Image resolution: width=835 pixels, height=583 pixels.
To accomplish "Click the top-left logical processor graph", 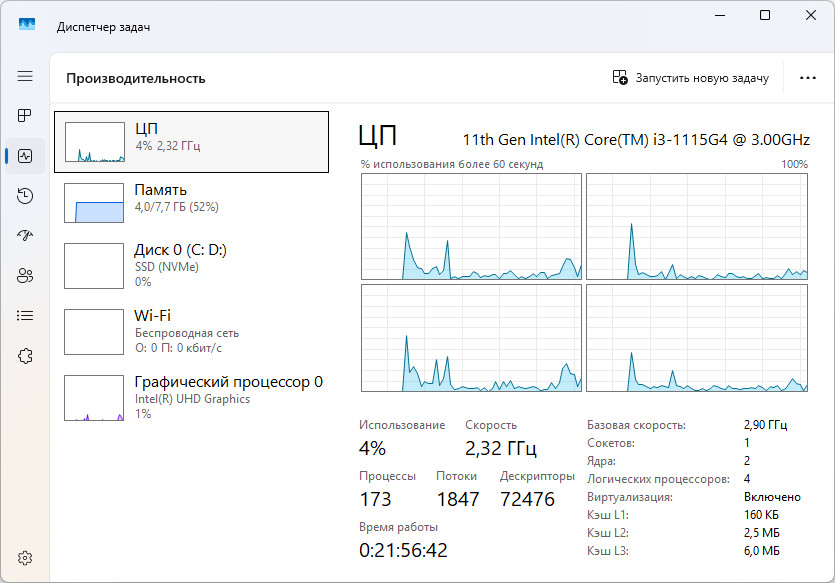I will tap(471, 226).
